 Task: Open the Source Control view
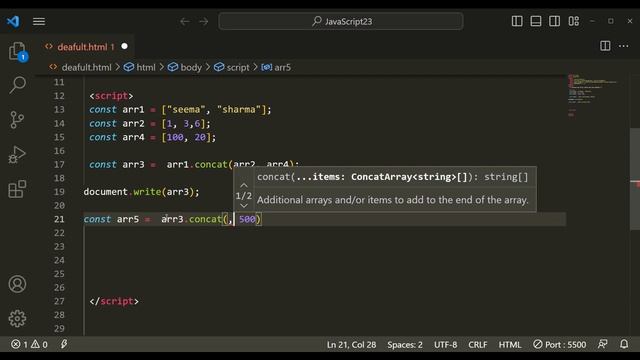click(17, 120)
